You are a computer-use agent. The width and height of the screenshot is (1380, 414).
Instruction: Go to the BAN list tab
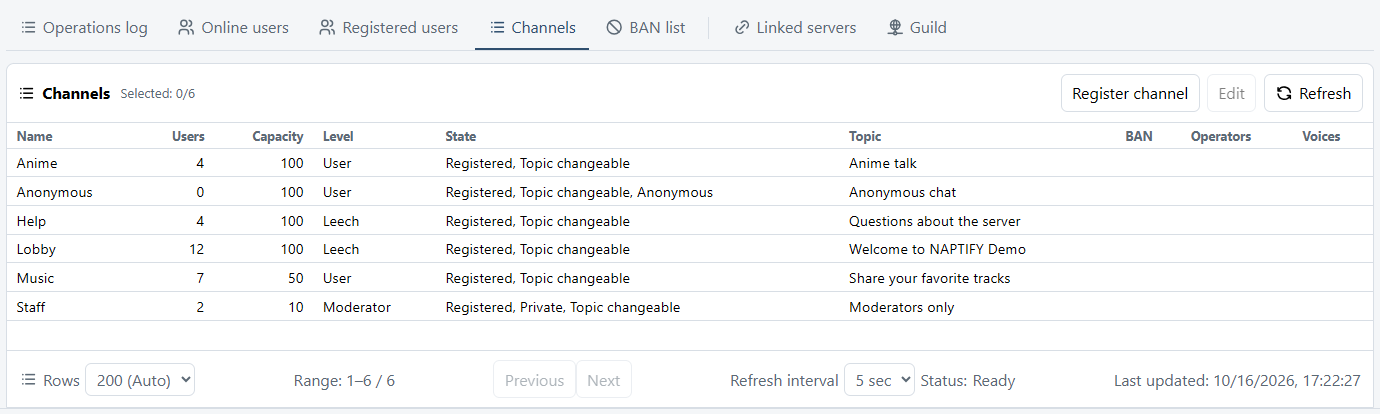click(645, 28)
